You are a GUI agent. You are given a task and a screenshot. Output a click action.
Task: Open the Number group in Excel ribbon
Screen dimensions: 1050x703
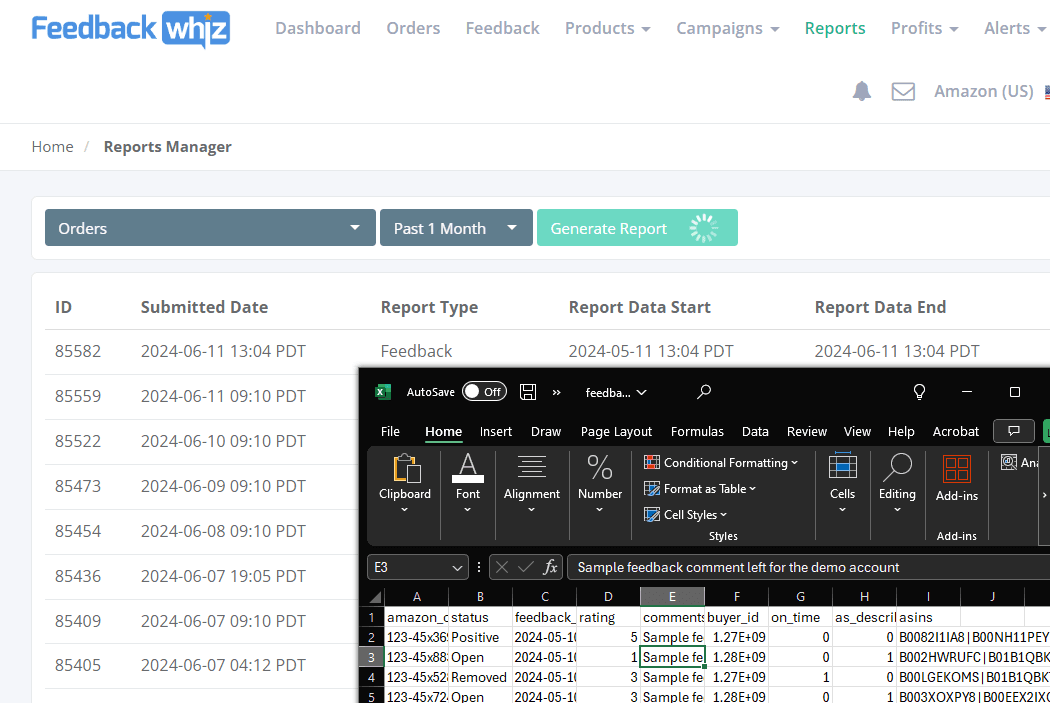tap(600, 484)
